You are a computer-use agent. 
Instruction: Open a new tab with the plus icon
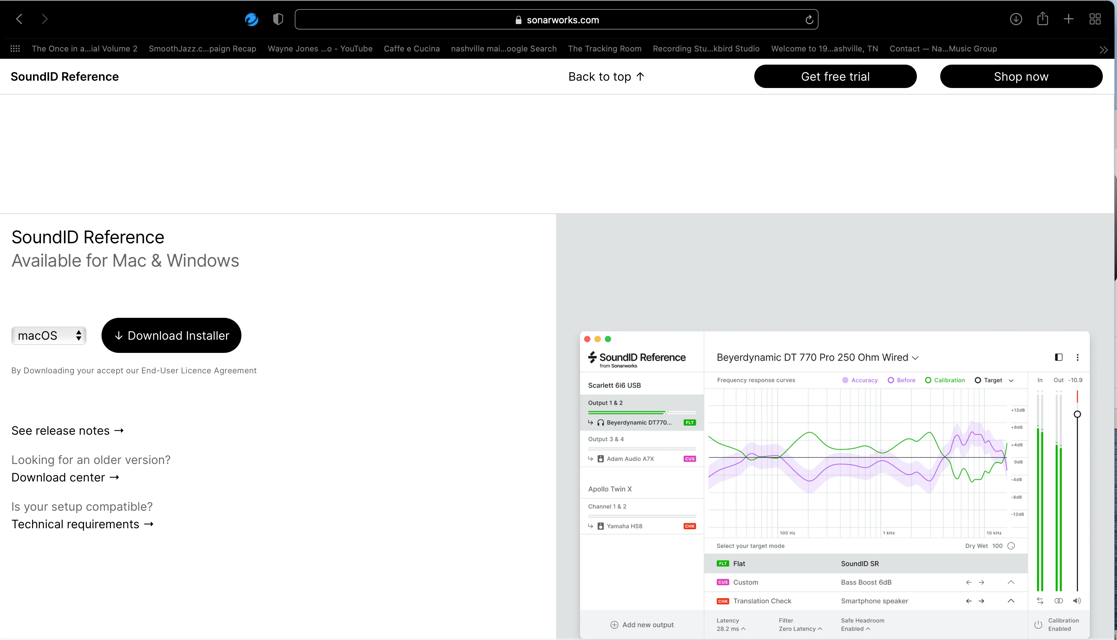pyautogui.click(x=1069, y=19)
